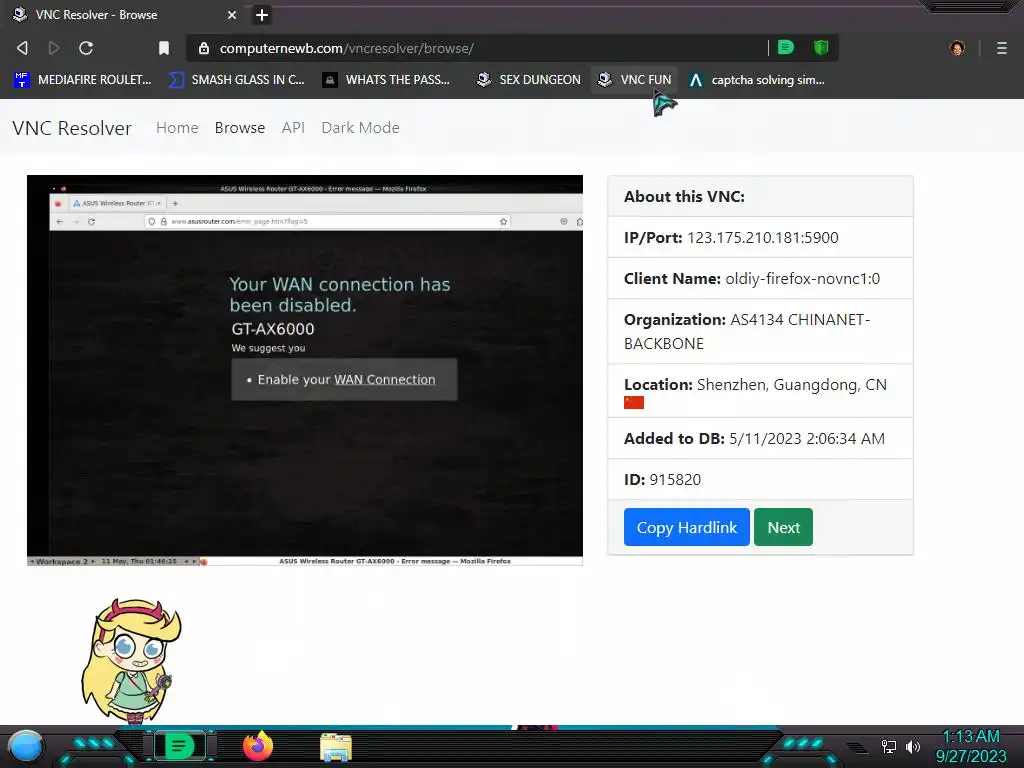This screenshot has height=768, width=1024.
Task: Go to Home in the navbar
Action: click(177, 128)
